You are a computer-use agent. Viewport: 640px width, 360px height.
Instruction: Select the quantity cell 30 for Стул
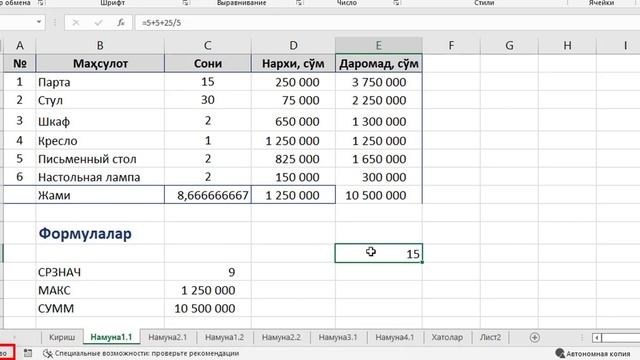(x=208, y=100)
